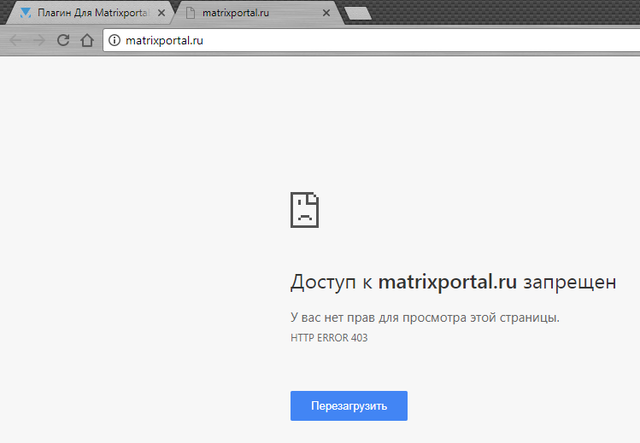Click the browser back arrow
The image size is (640, 443).
point(17,40)
